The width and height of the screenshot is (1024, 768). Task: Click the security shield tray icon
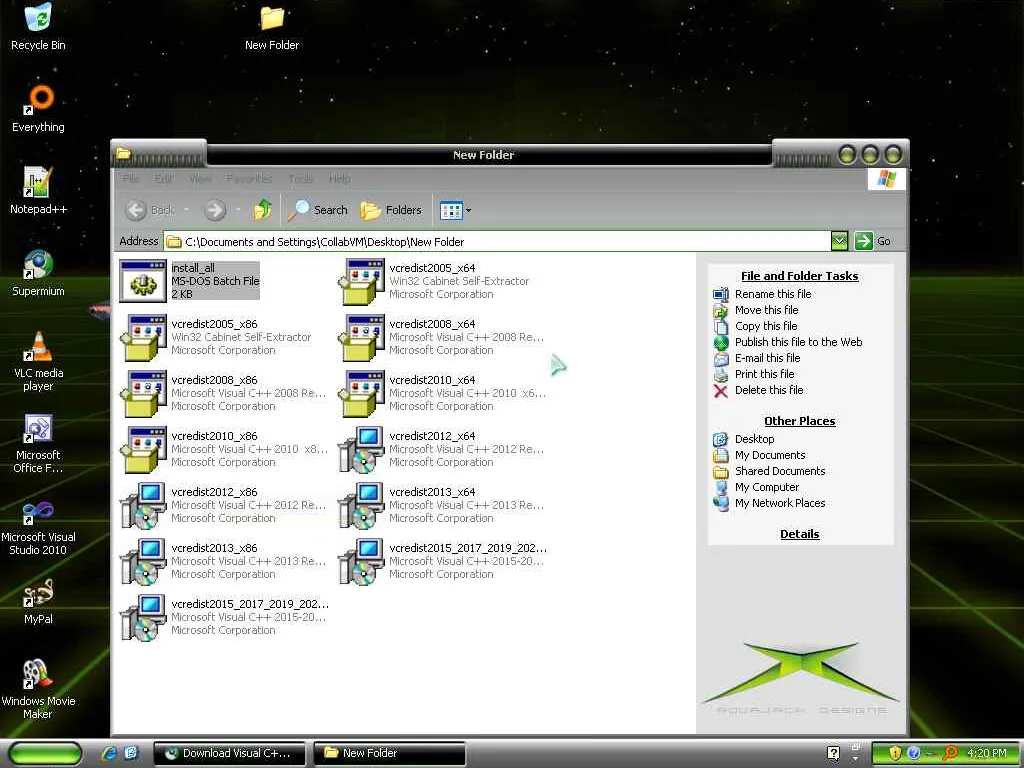[895, 753]
